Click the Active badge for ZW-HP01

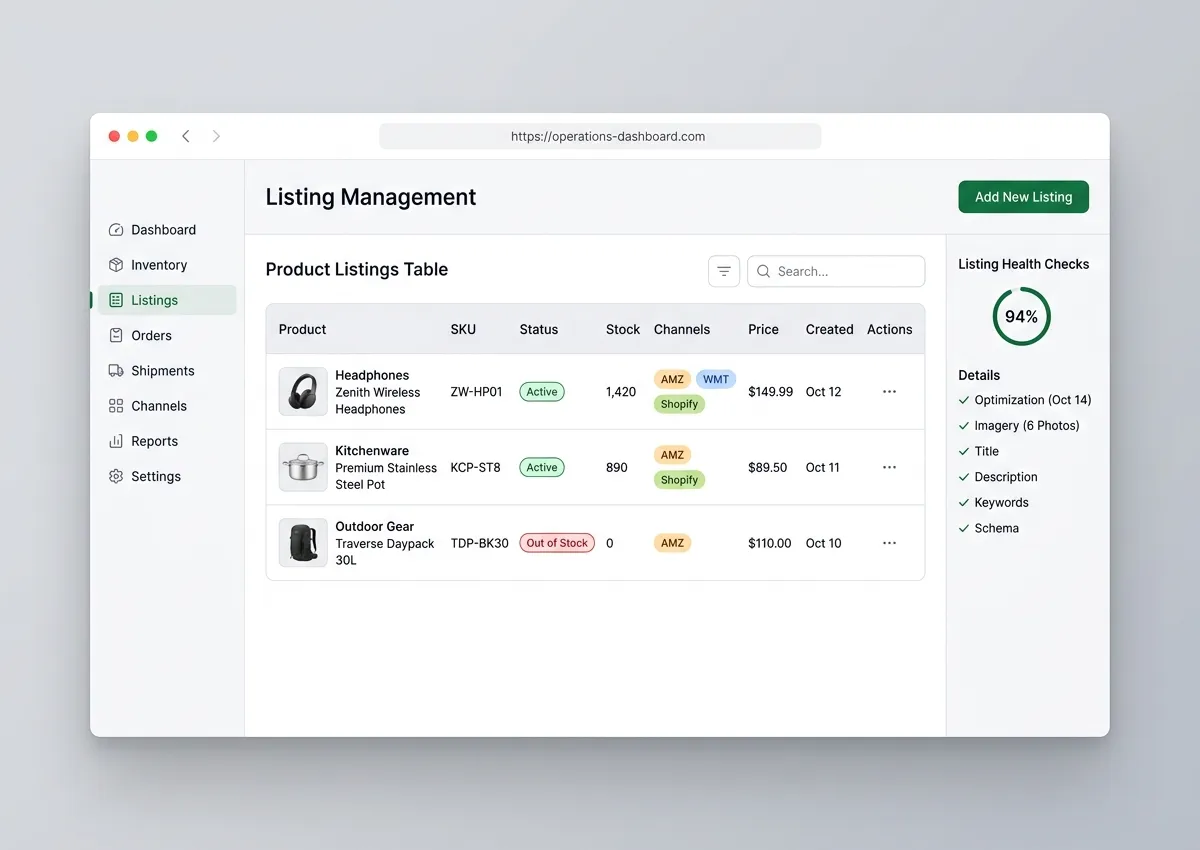tap(542, 392)
